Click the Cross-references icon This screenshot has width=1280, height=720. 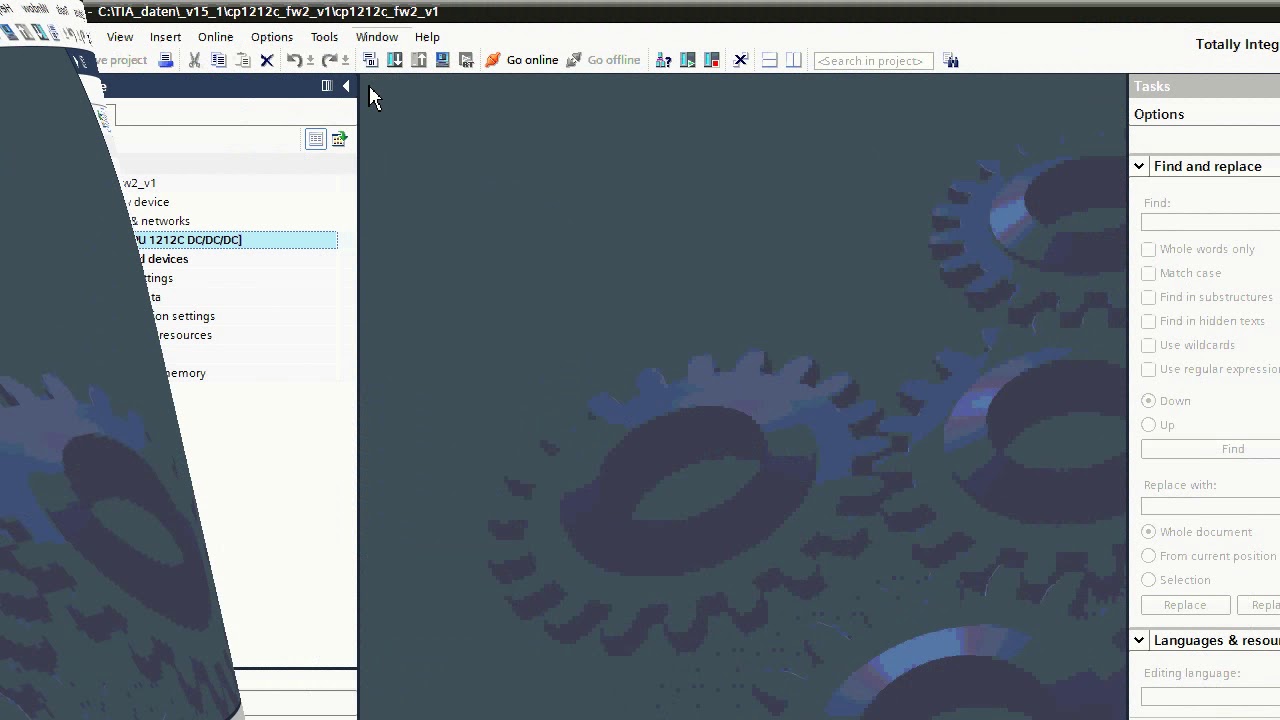pyautogui.click(x=741, y=60)
